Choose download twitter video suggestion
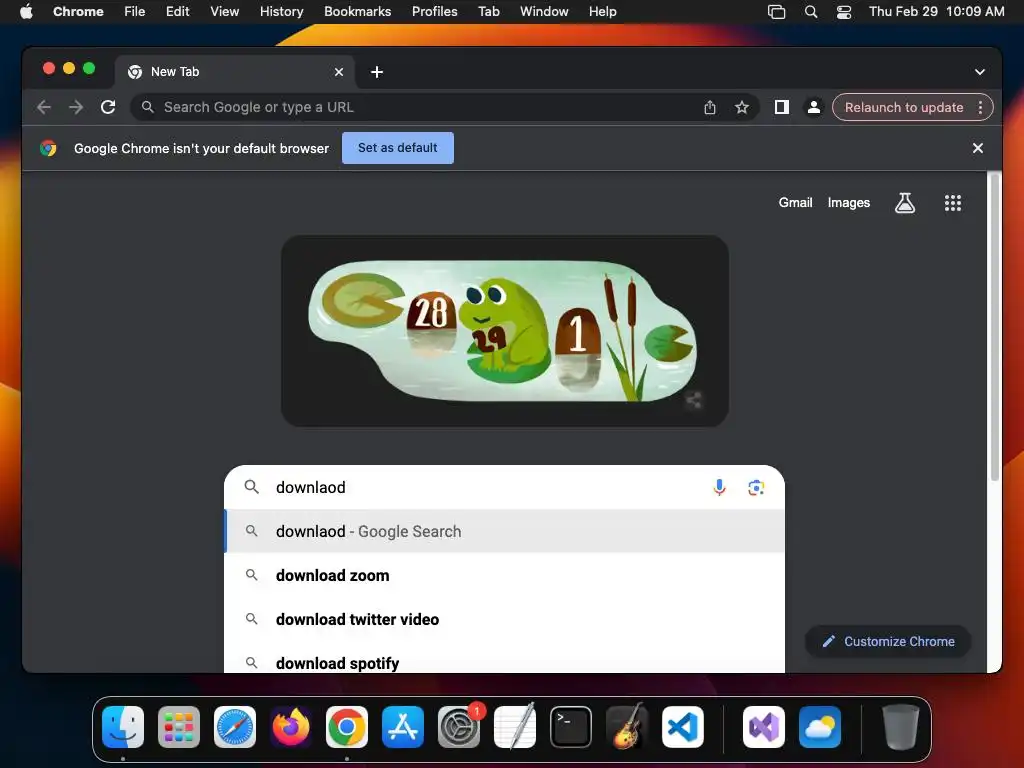This screenshot has width=1024, height=768. tap(504, 619)
